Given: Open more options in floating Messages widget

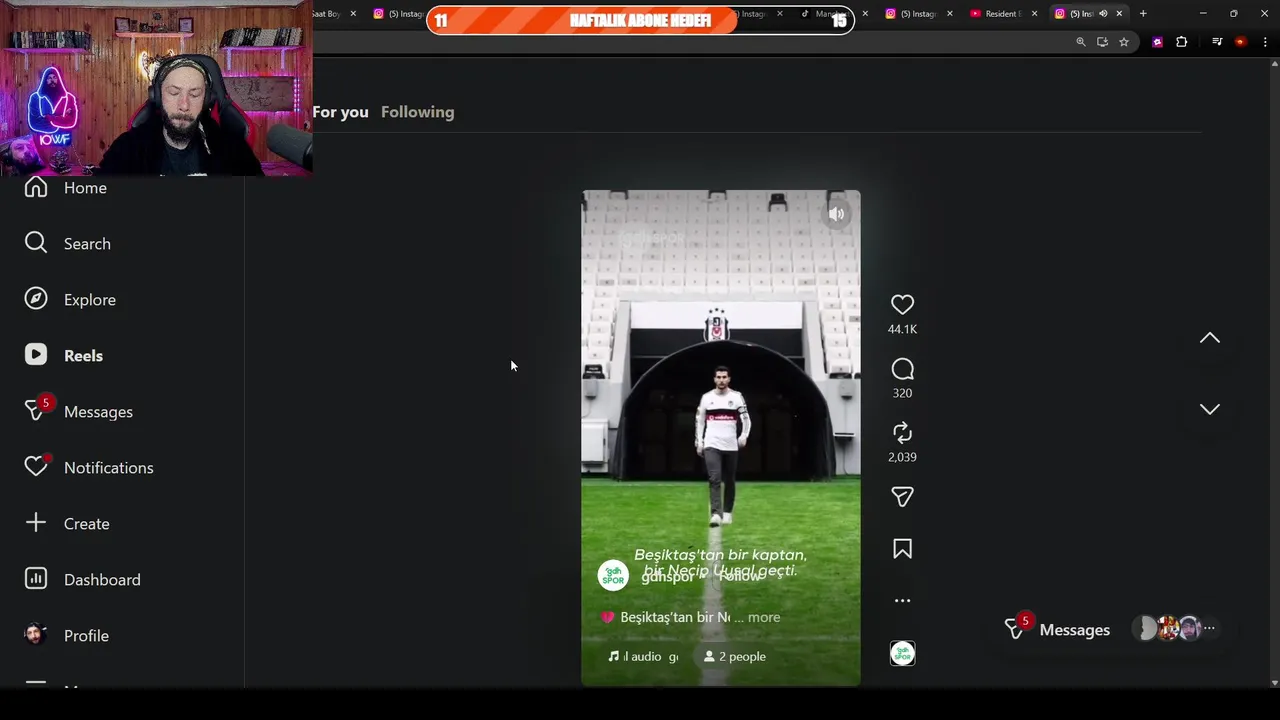Looking at the screenshot, I should [x=1209, y=629].
